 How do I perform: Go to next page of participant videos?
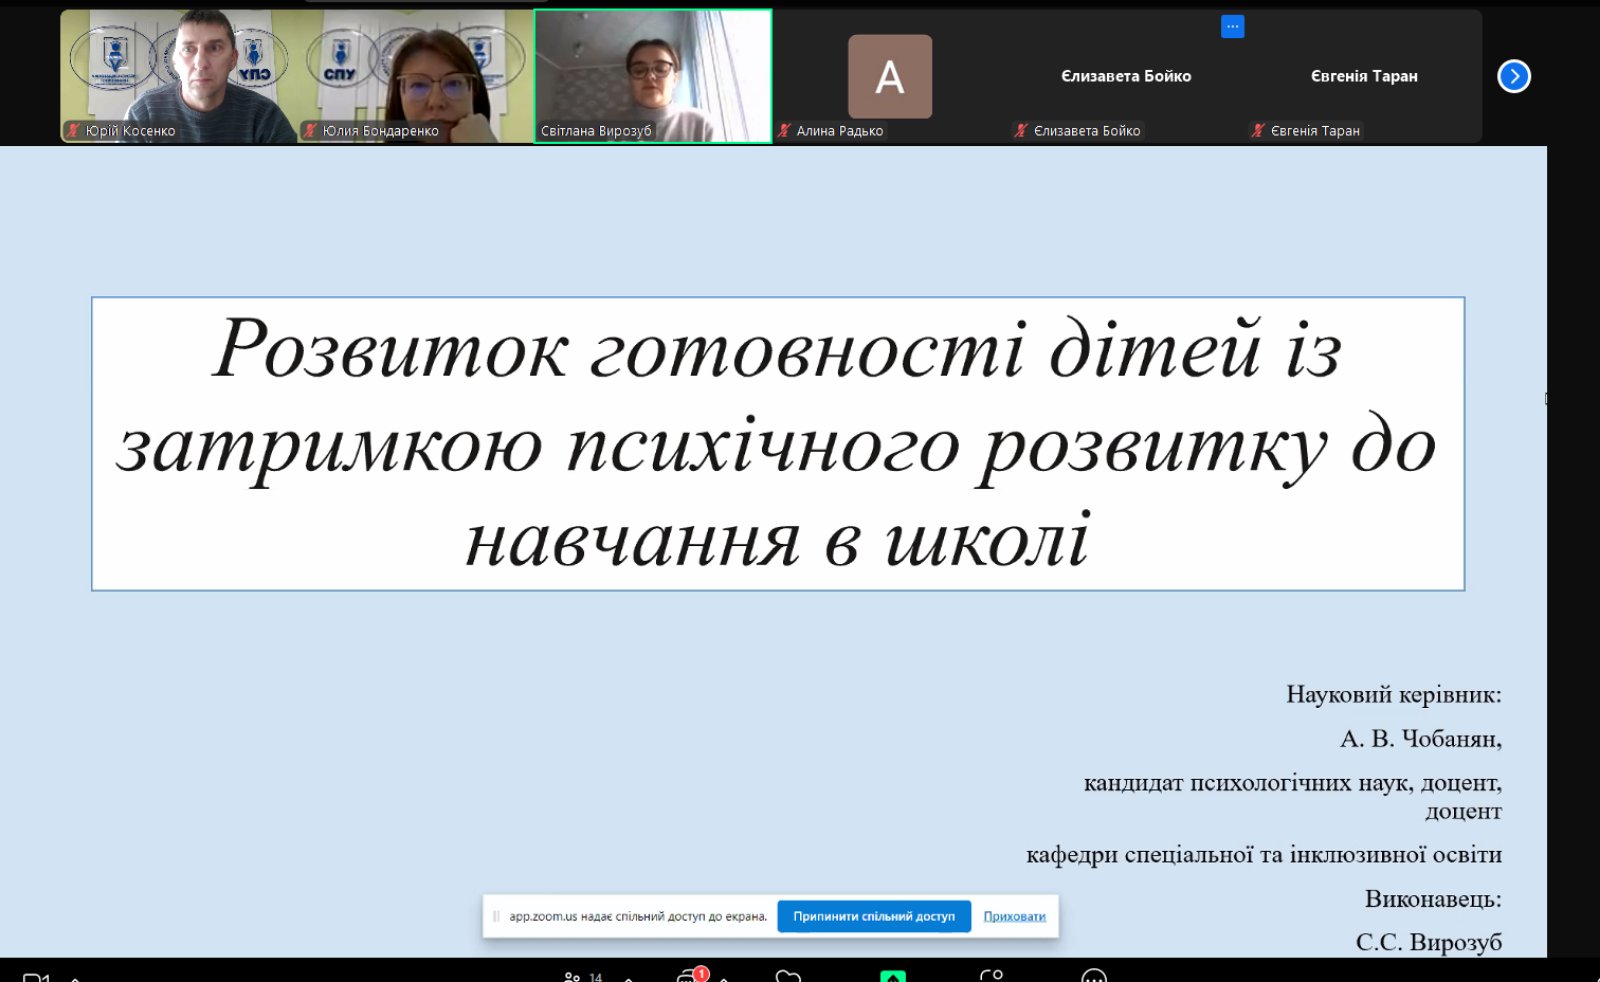(1513, 76)
